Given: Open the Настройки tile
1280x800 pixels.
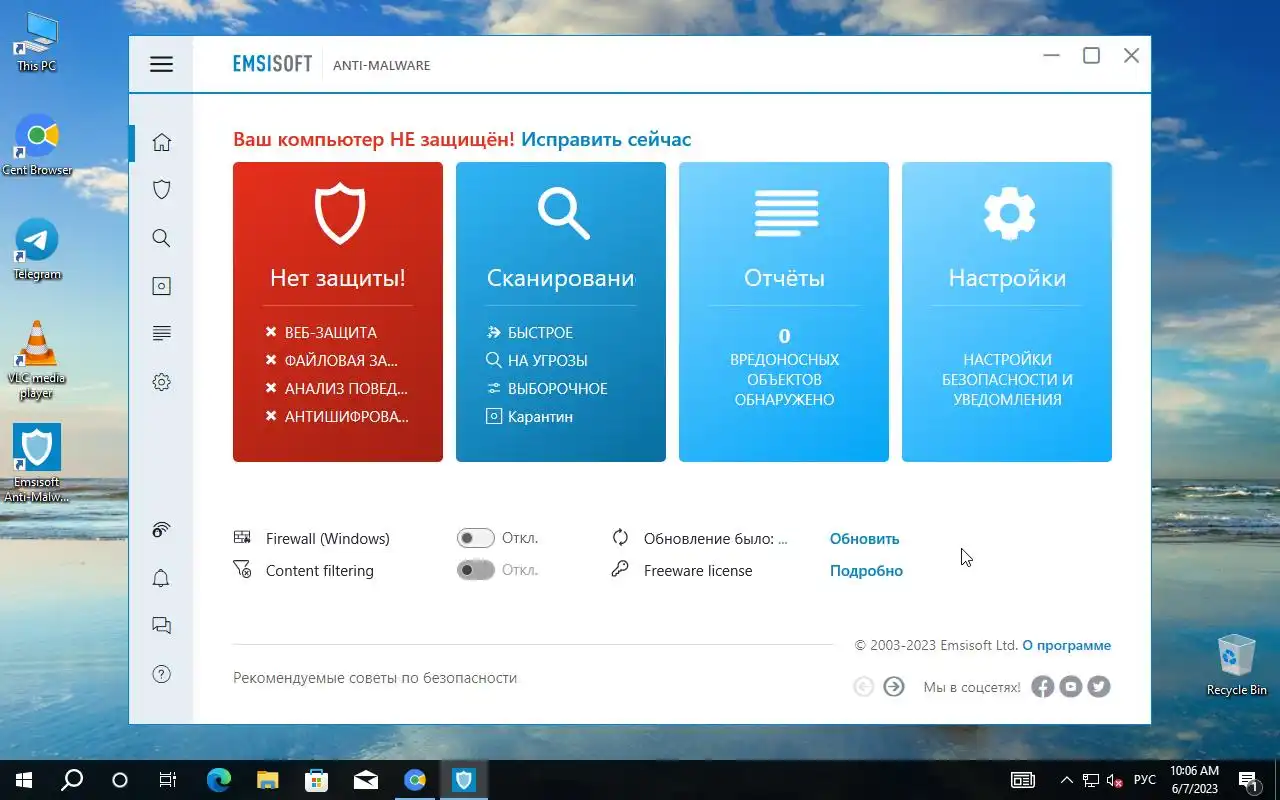Looking at the screenshot, I should [1007, 312].
